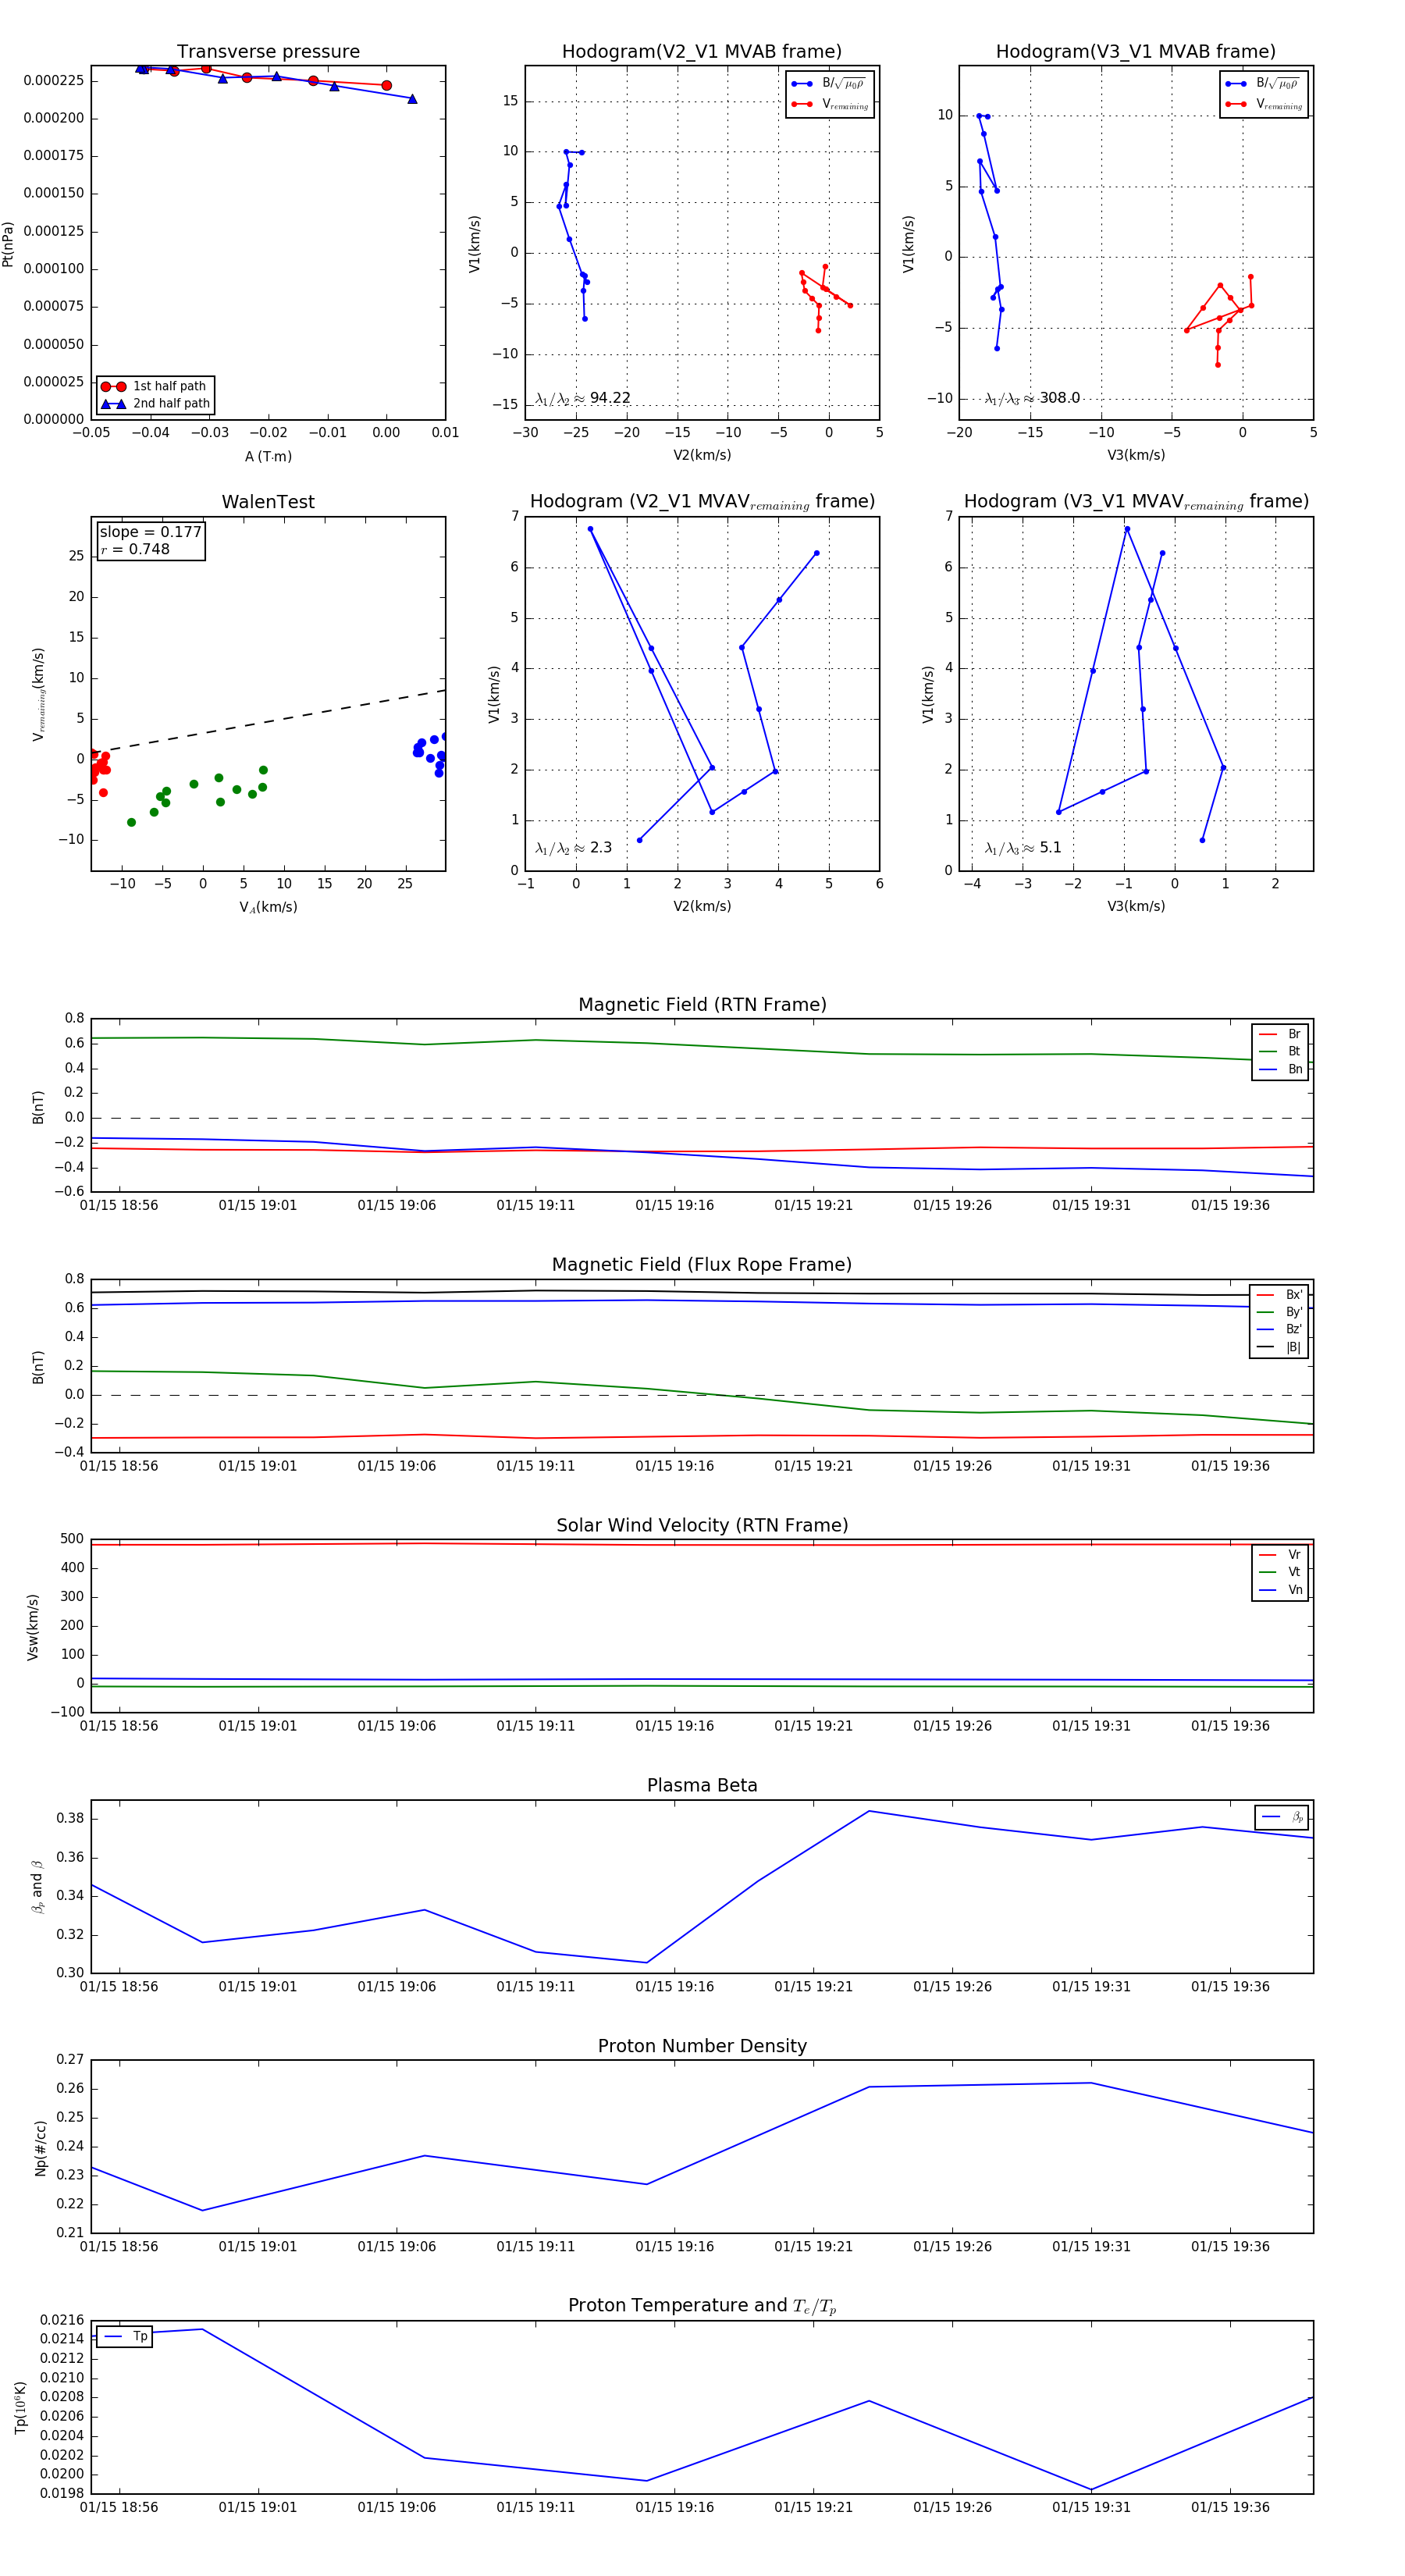Select the "2nd half path" legend entry
The height and width of the screenshot is (2576, 1405).
pos(154,404)
